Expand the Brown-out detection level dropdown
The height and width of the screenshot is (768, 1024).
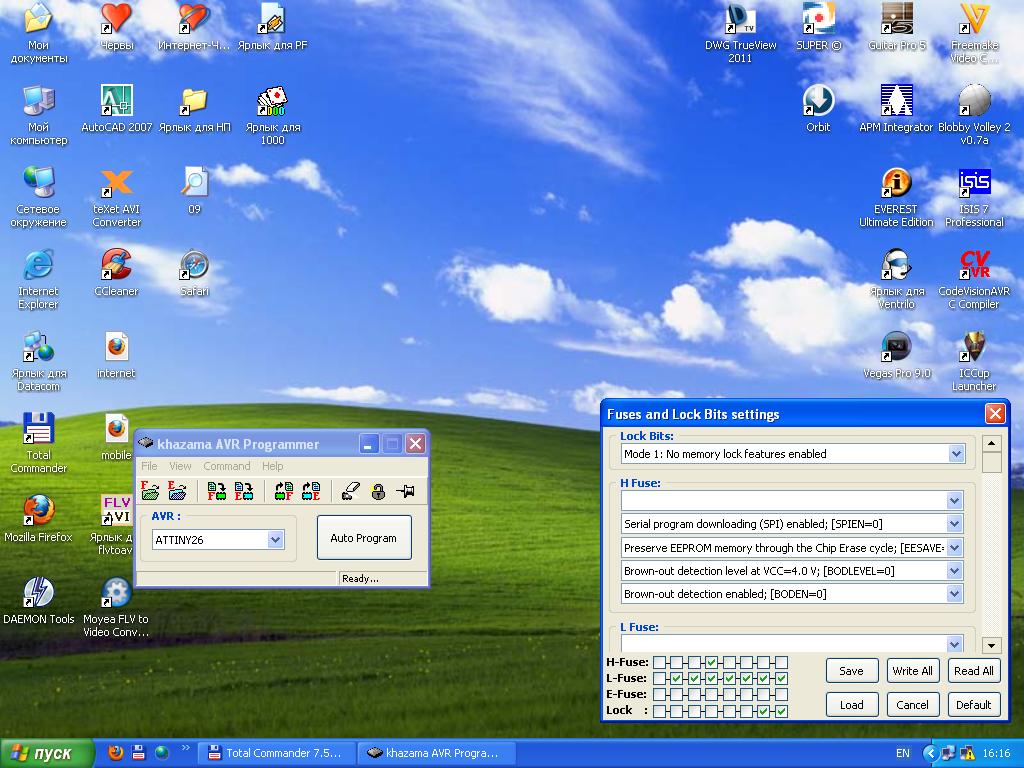point(954,571)
